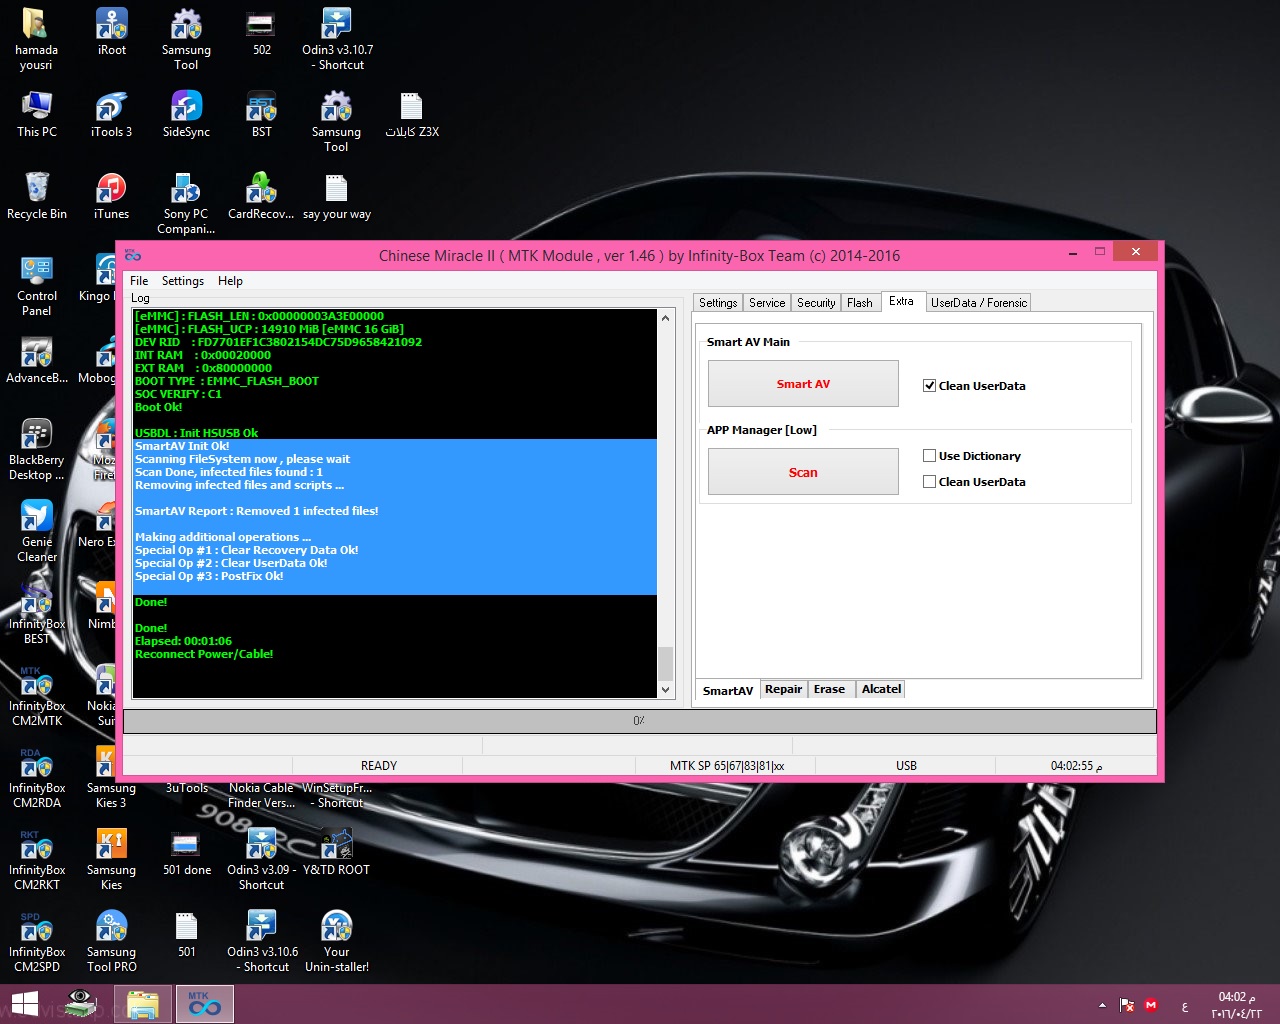Open the BST desktop icon

[261, 114]
